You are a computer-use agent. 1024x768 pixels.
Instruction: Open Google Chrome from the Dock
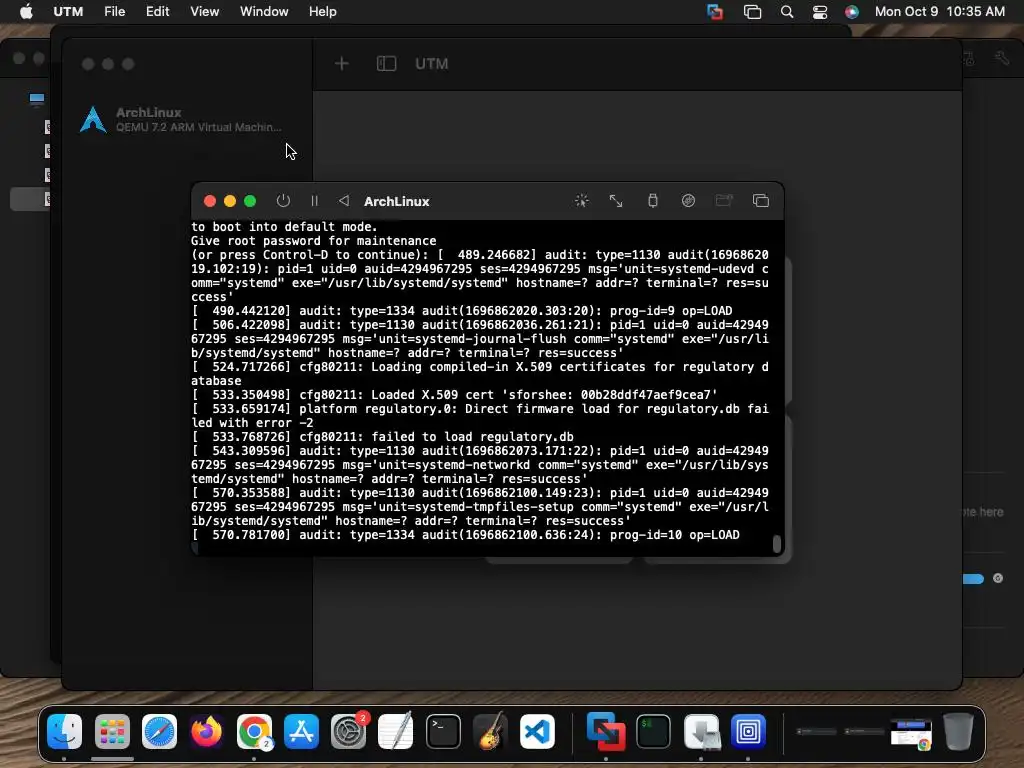[254, 731]
